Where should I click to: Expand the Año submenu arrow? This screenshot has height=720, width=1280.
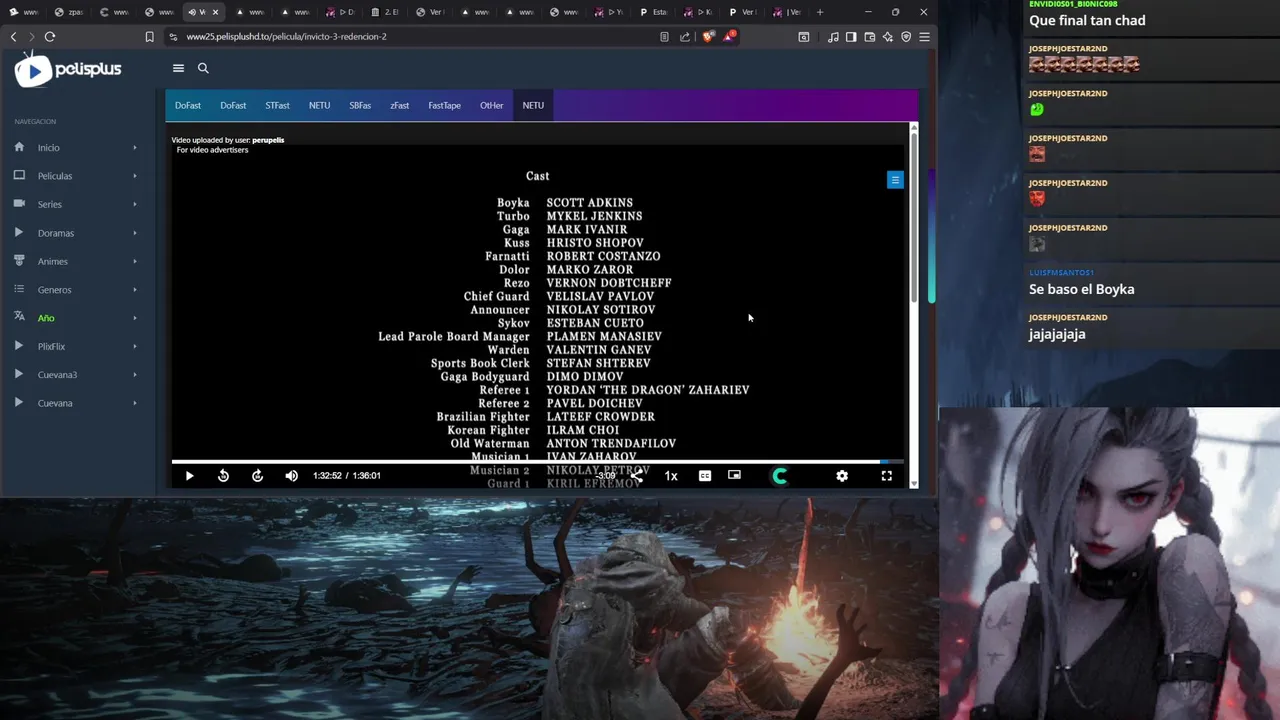pyautogui.click(x=135, y=318)
